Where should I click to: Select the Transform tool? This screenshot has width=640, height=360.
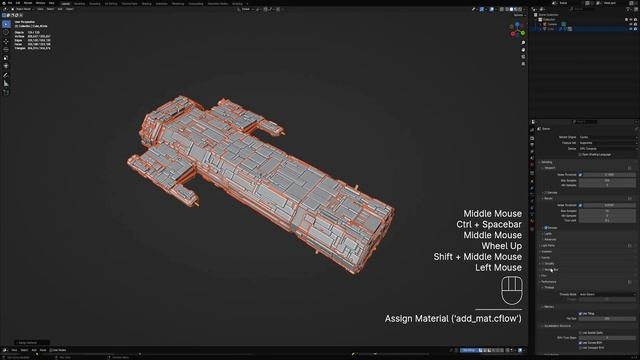pos(6,66)
